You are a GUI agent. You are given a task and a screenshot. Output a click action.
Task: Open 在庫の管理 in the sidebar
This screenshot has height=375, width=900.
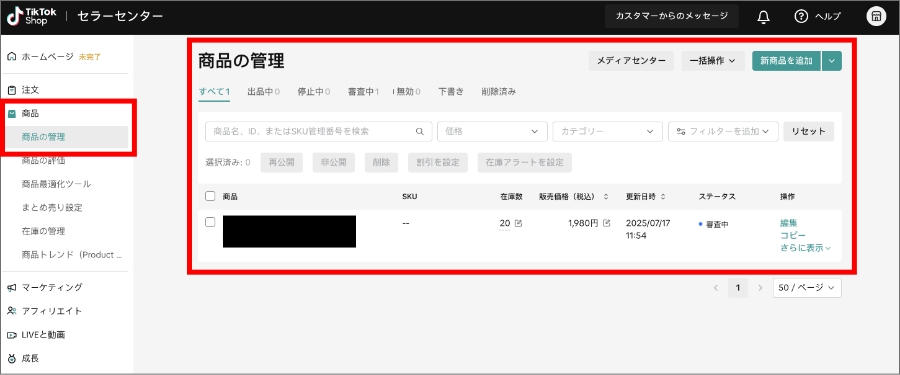pyautogui.click(x=44, y=231)
